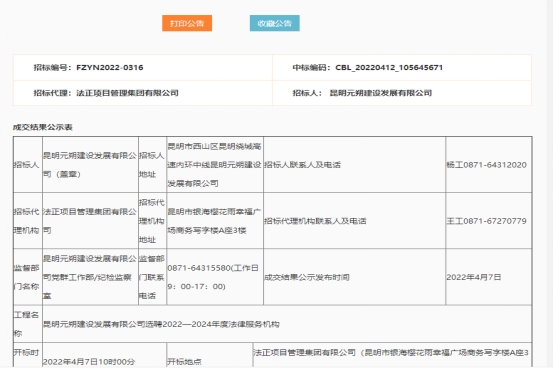Click the blue 收藏公告 button
The height and width of the screenshot is (377, 554).
275,23
